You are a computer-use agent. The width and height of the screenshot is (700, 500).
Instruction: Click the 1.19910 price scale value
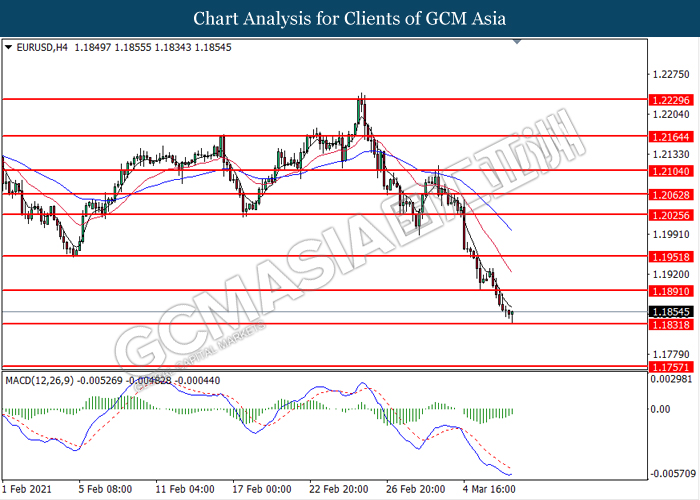click(x=671, y=234)
